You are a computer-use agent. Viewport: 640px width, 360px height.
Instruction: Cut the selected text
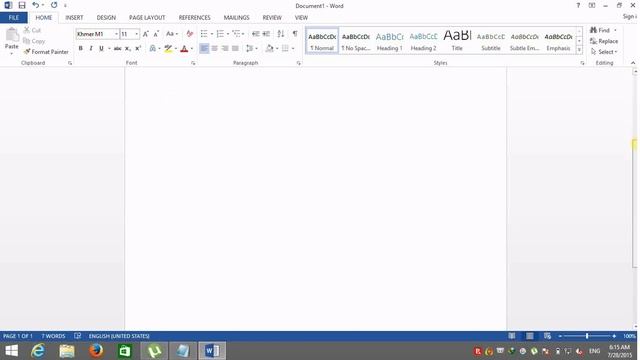point(32,30)
